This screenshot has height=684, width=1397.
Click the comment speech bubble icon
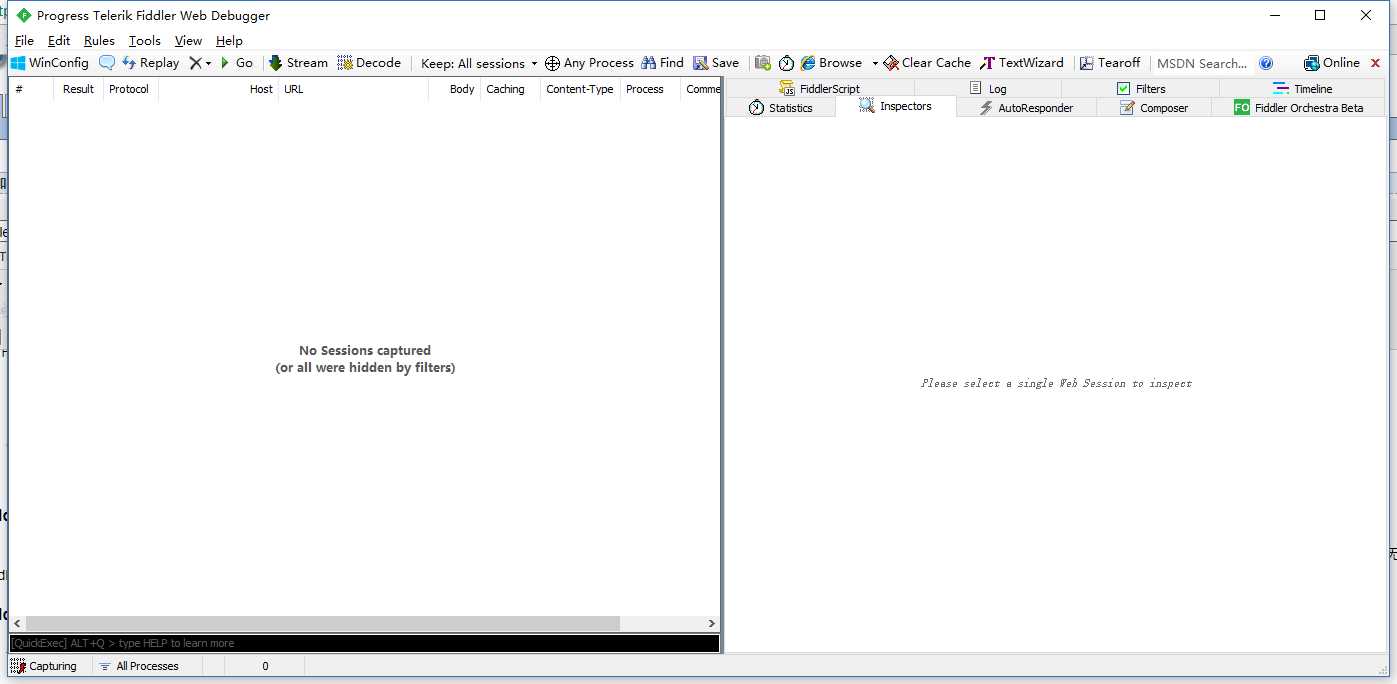tap(107, 63)
